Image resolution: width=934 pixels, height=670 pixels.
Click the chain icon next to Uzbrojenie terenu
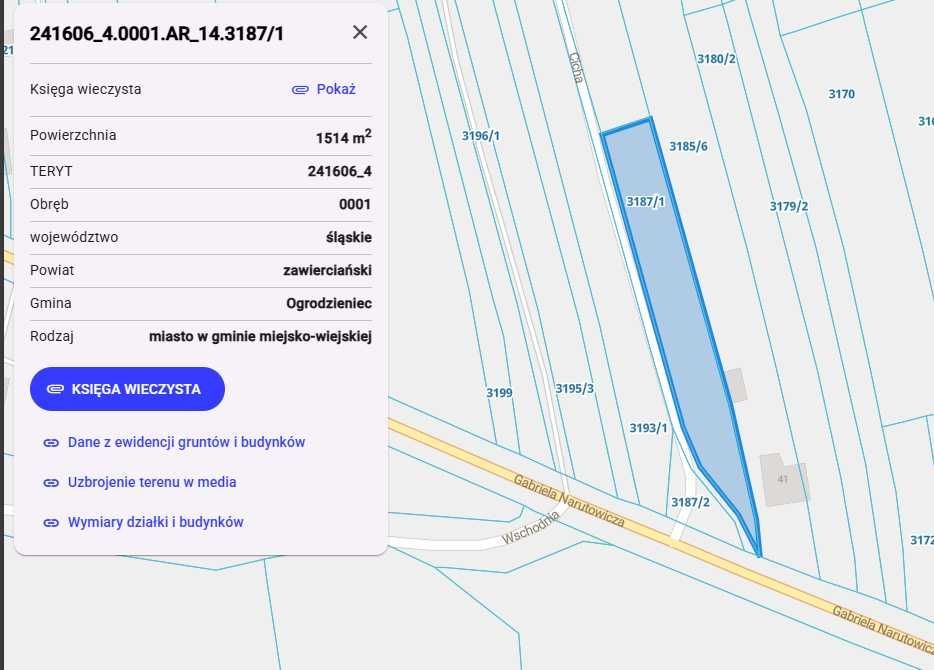tap(49, 482)
